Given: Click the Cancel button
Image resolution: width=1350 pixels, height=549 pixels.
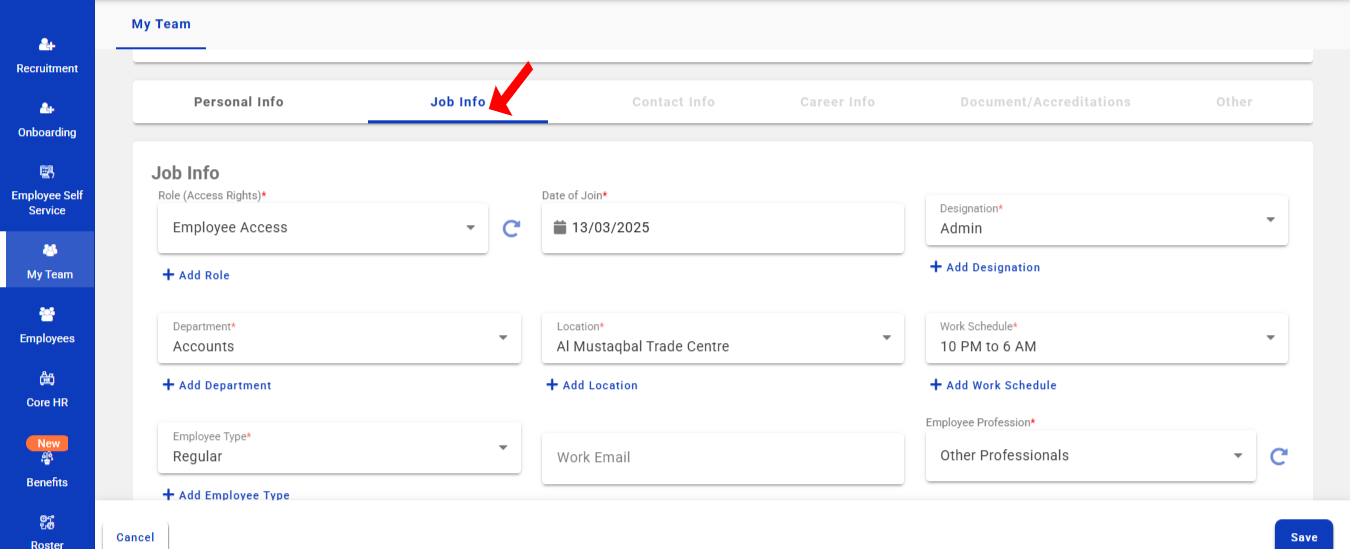Looking at the screenshot, I should coord(135,536).
